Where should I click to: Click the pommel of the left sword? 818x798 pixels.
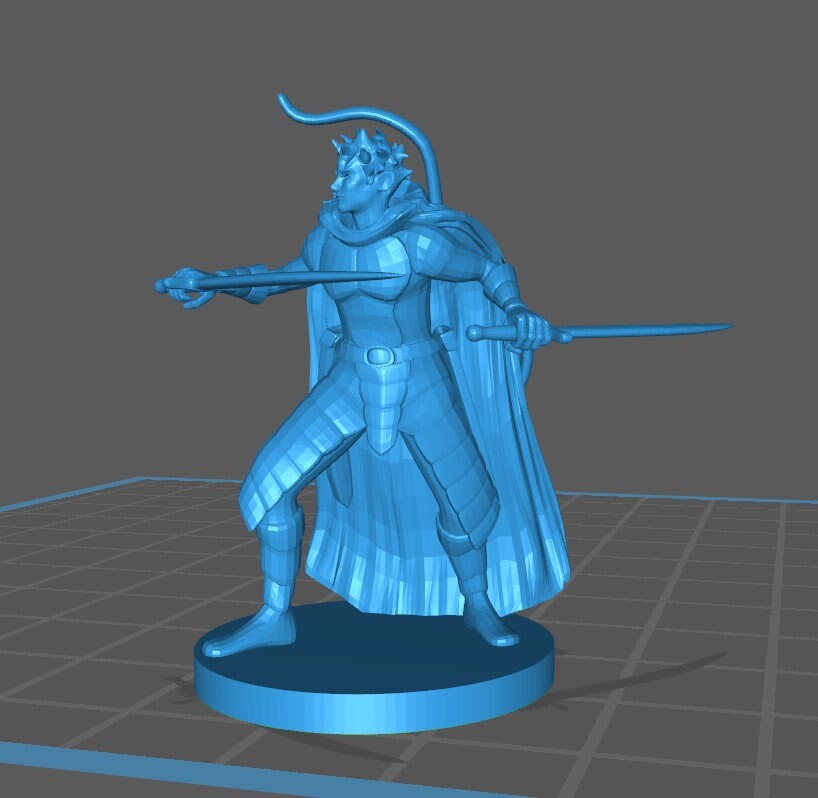pyautogui.click(x=162, y=286)
